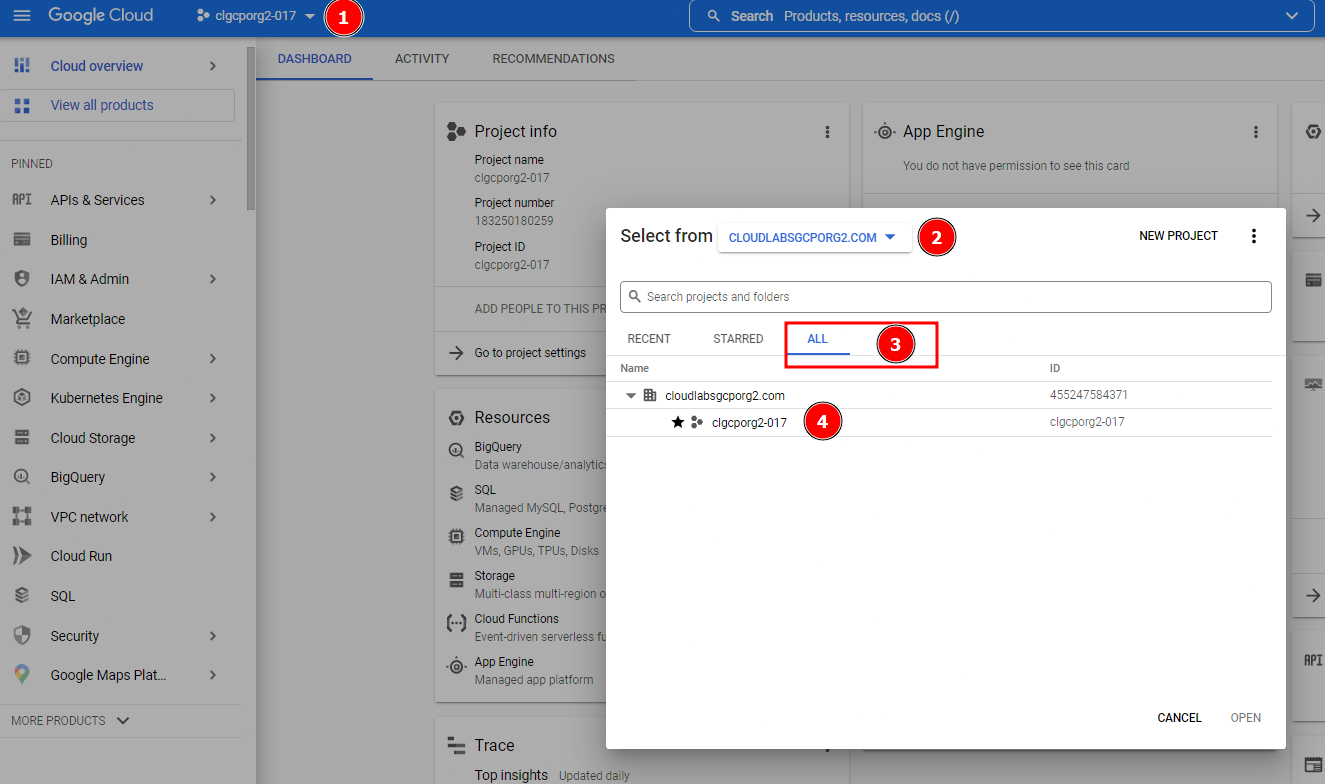The image size is (1325, 784).
Task: Open App Engine card options menu
Action: 1256,132
